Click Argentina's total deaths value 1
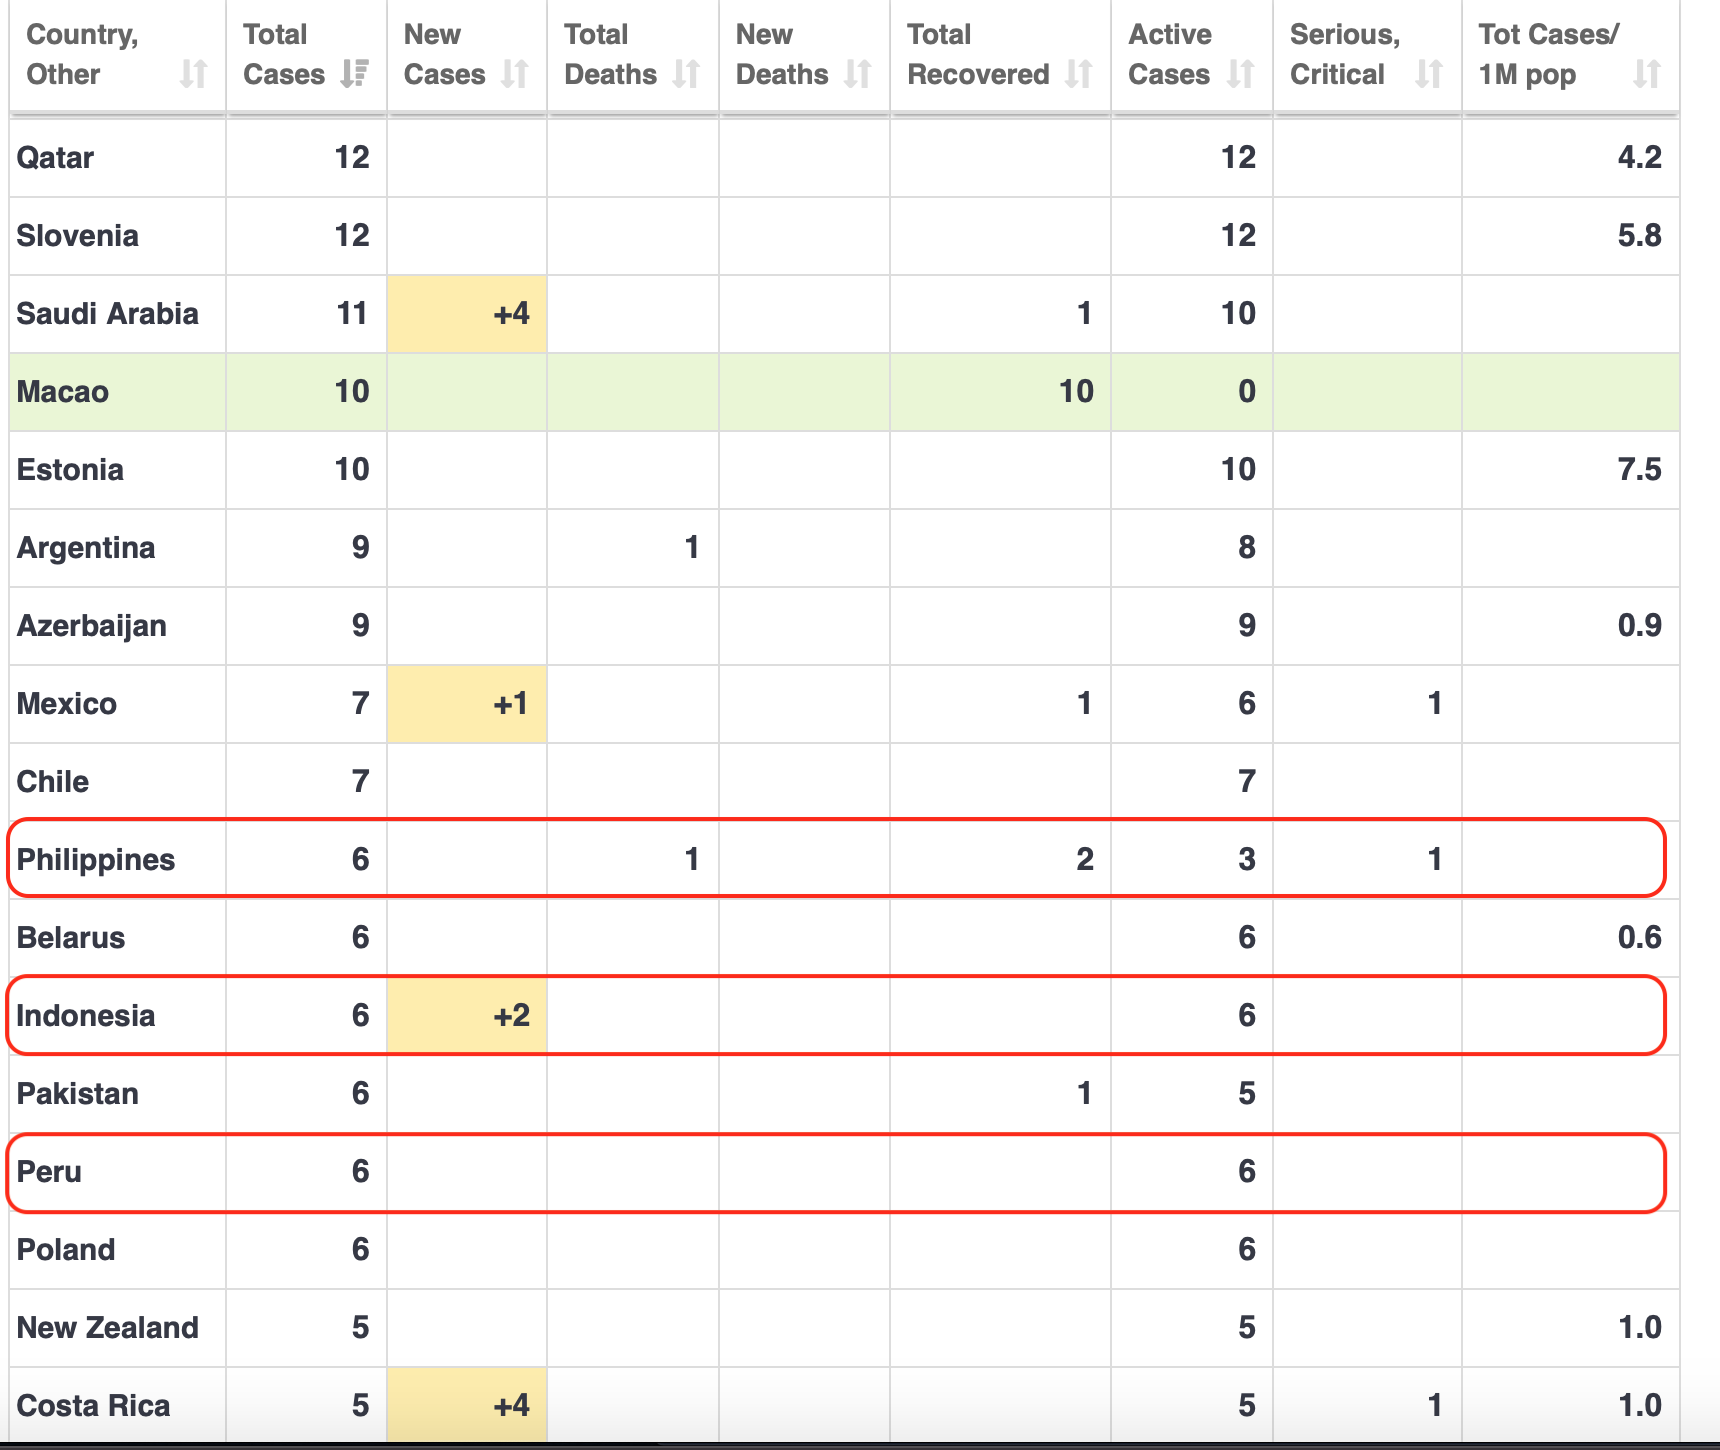The image size is (1720, 1450). 691,547
